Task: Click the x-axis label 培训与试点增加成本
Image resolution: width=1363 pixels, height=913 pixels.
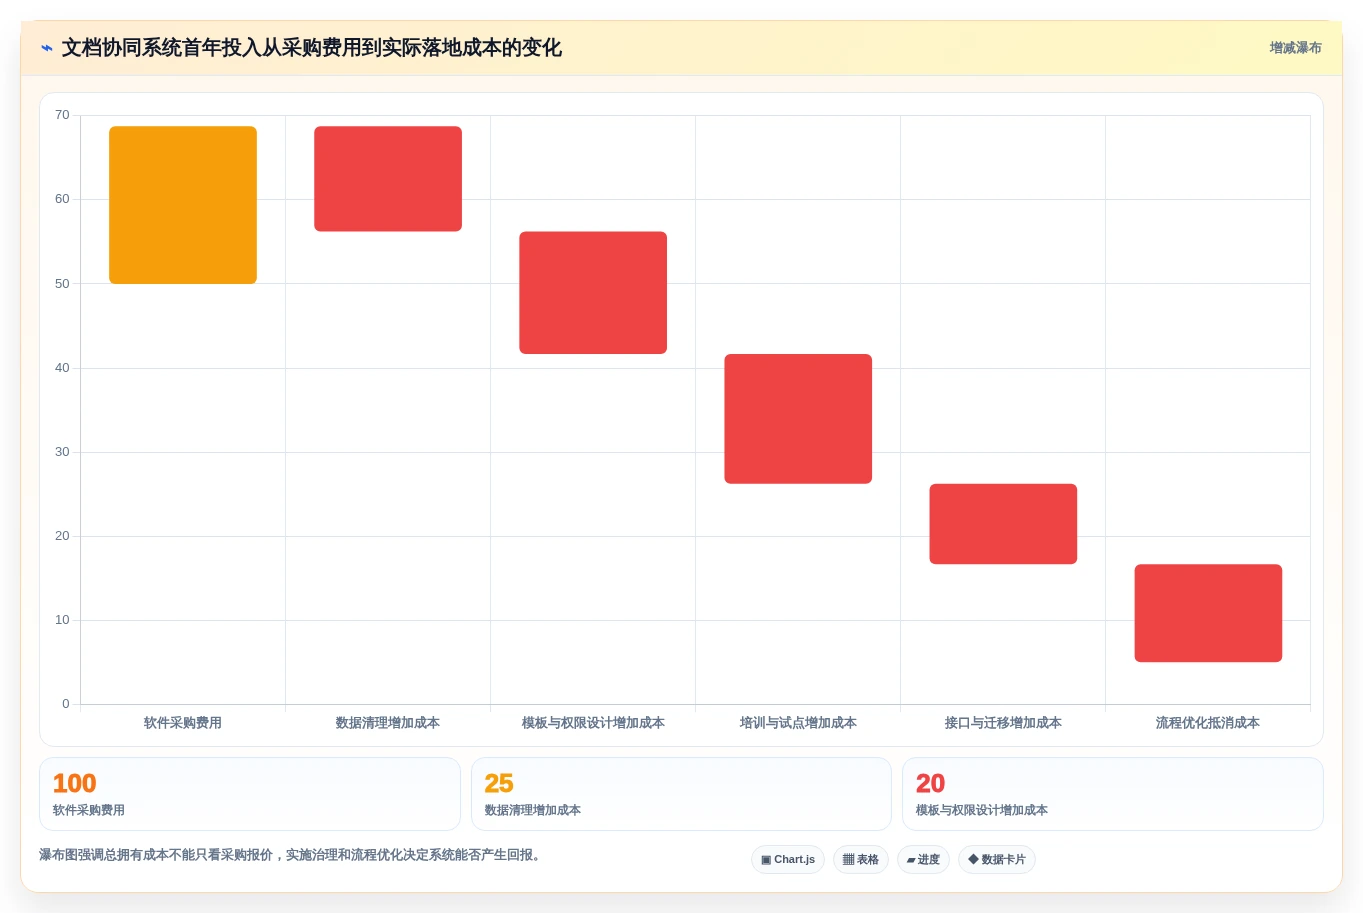Action: coord(798,723)
